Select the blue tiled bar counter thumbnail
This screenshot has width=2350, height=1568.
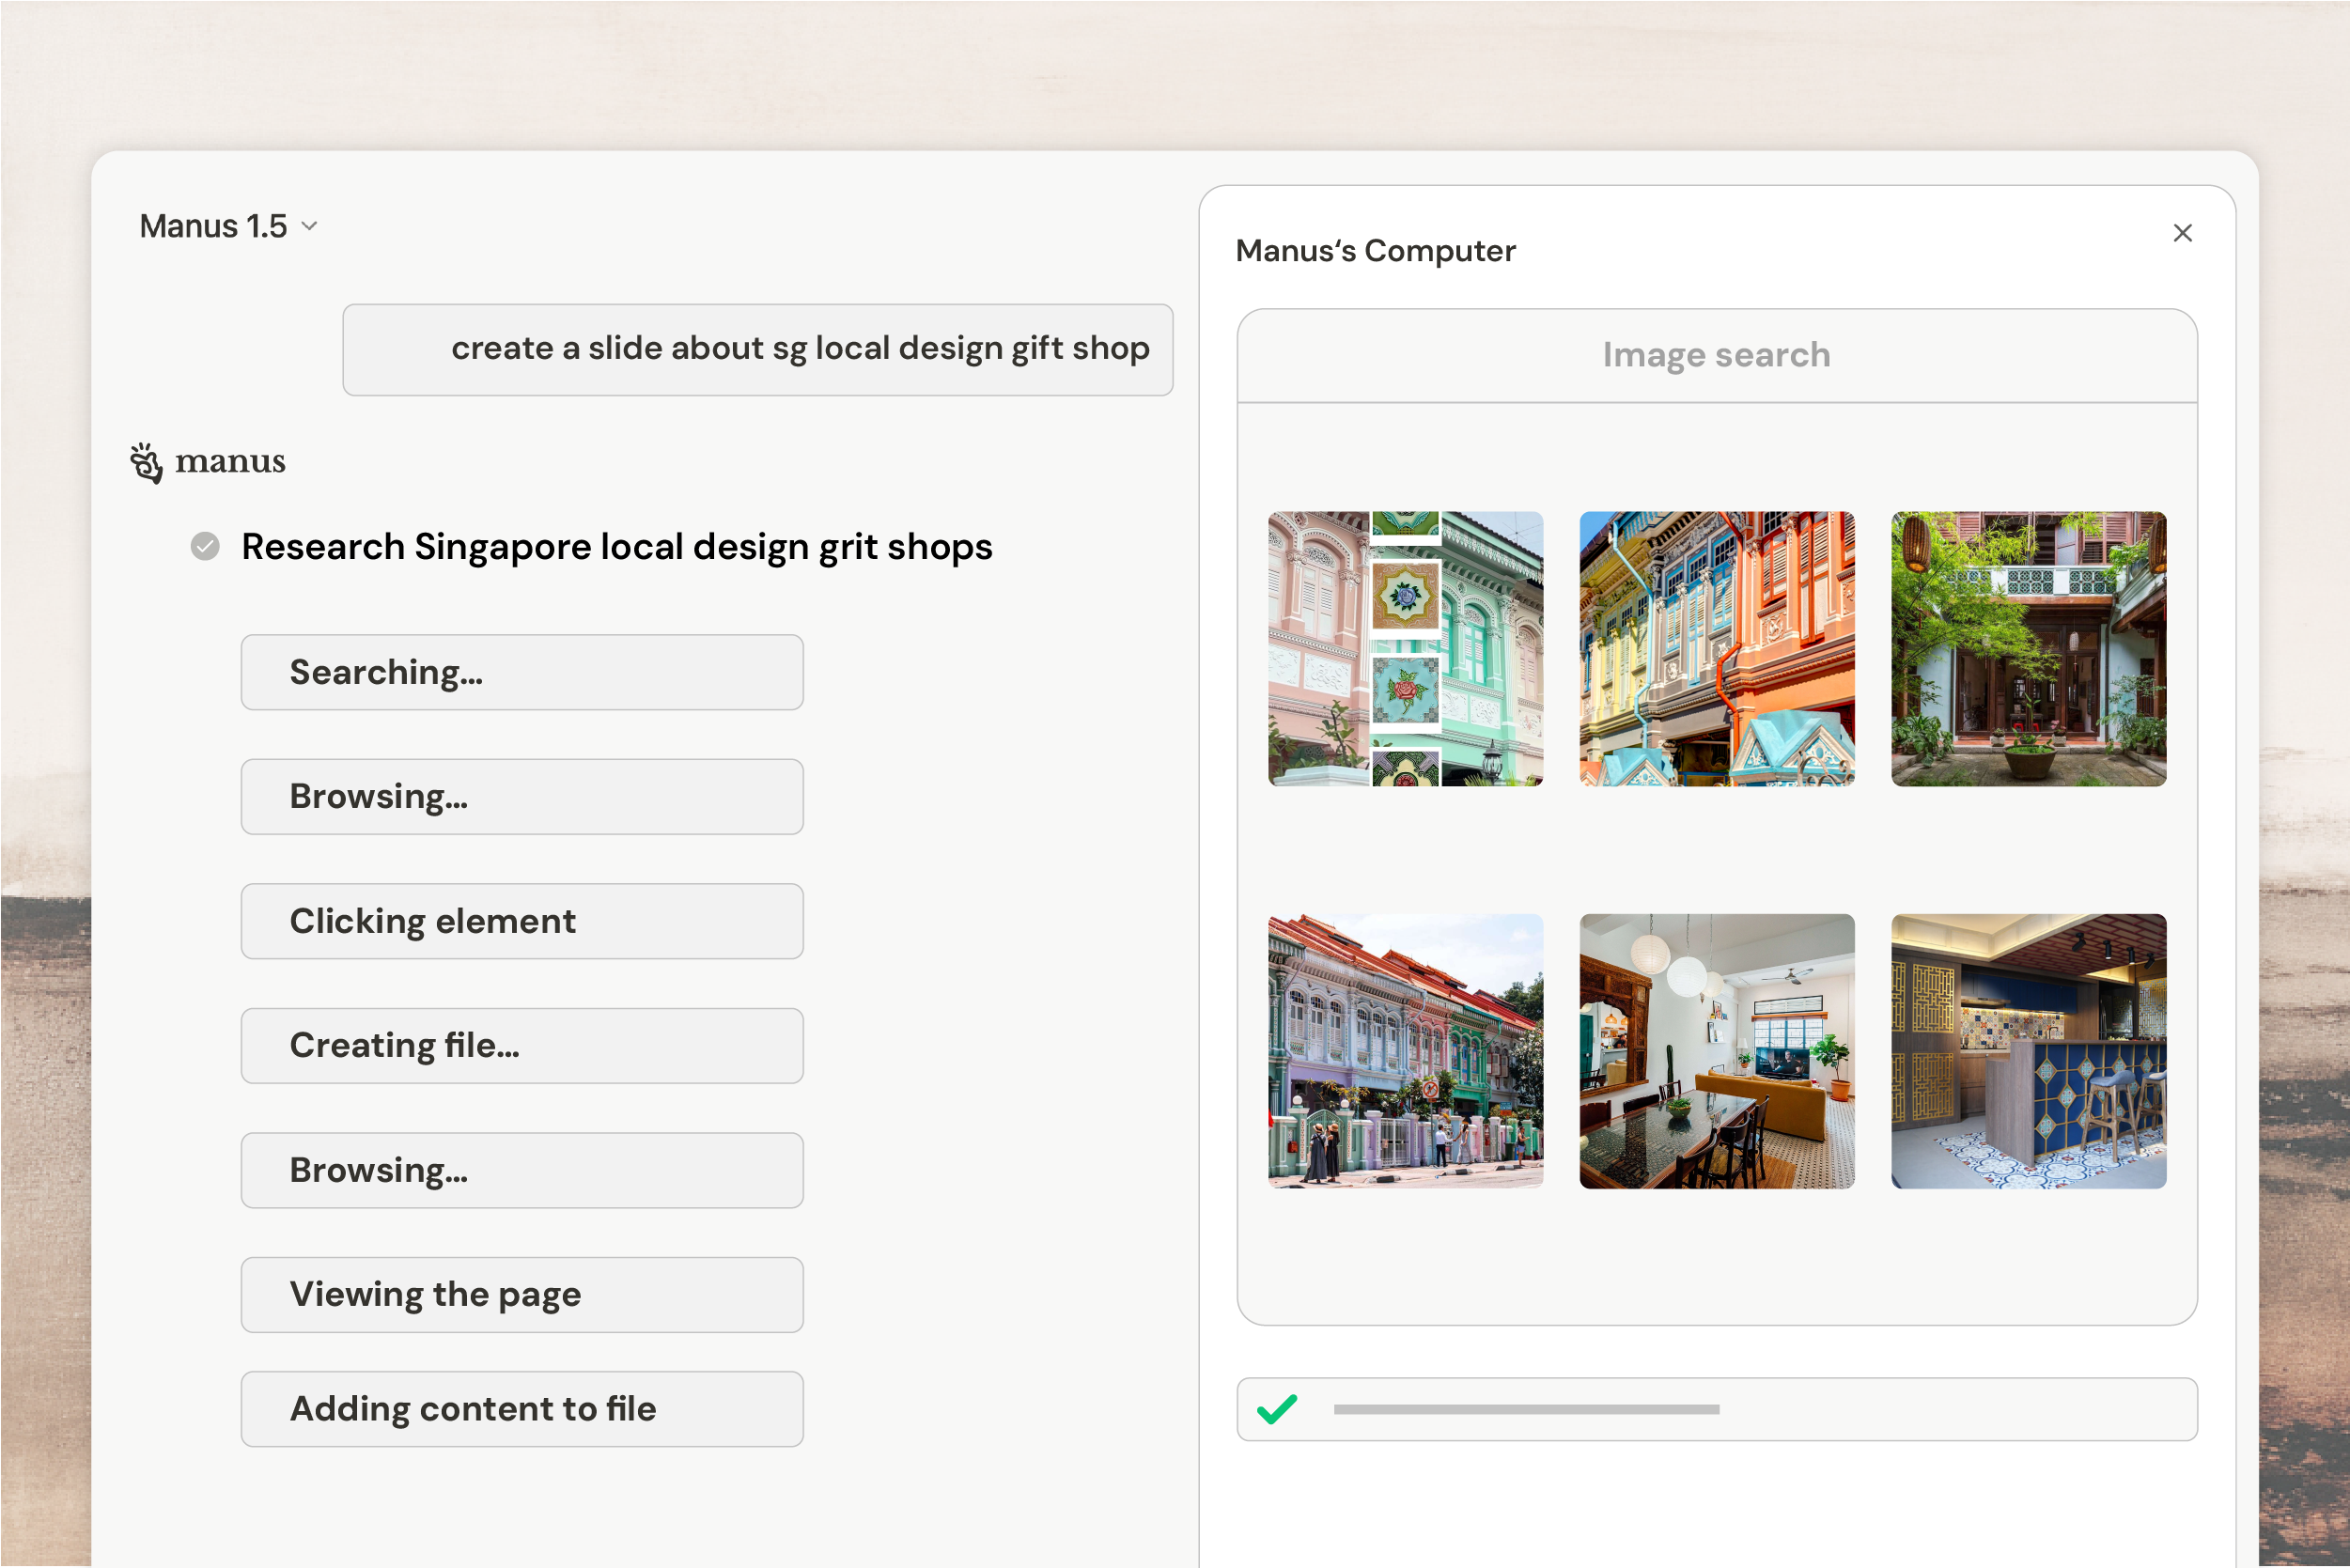[2028, 1051]
